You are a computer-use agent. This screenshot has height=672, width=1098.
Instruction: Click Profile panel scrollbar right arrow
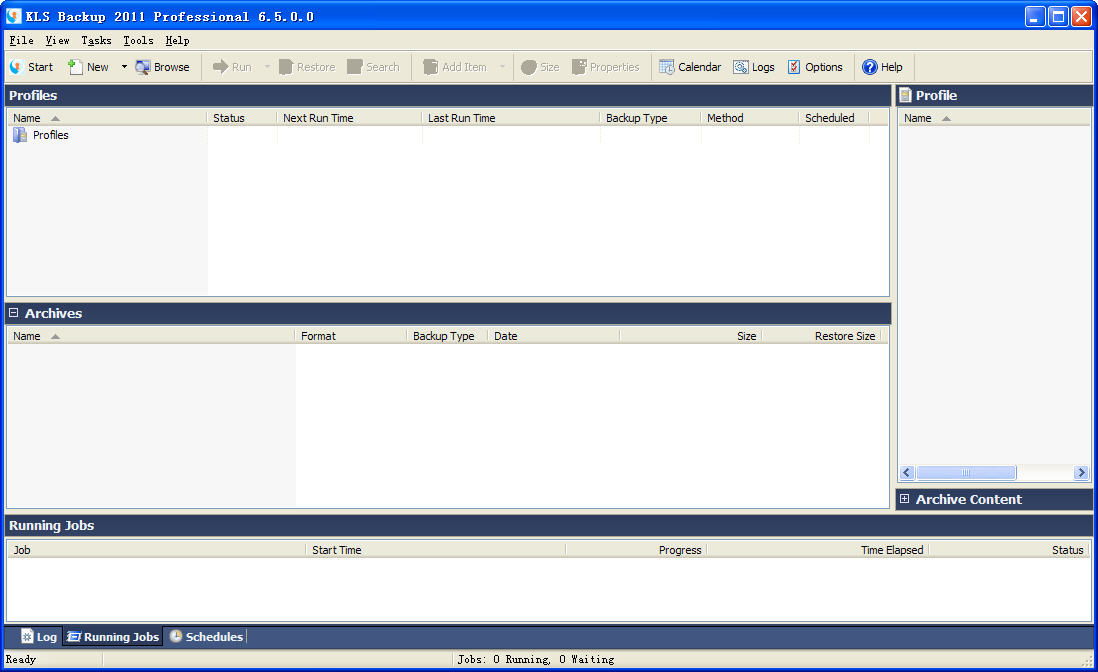(1081, 472)
